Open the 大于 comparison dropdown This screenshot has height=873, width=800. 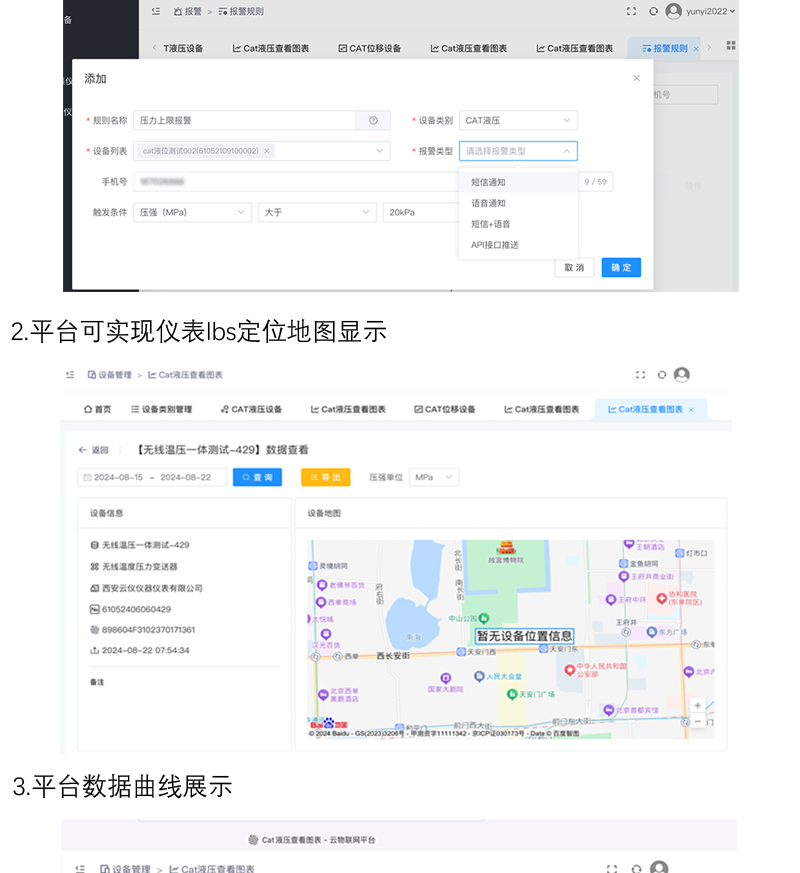[316, 212]
